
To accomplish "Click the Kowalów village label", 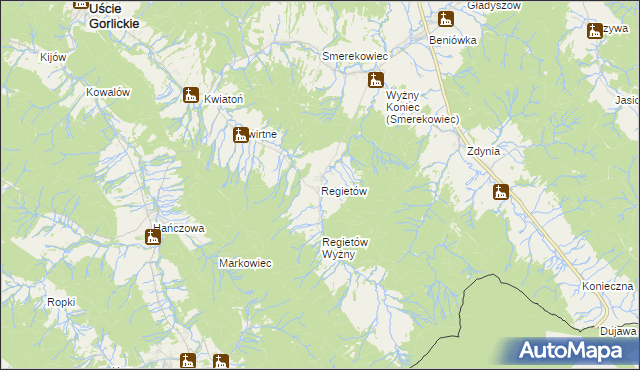I will point(108,92).
